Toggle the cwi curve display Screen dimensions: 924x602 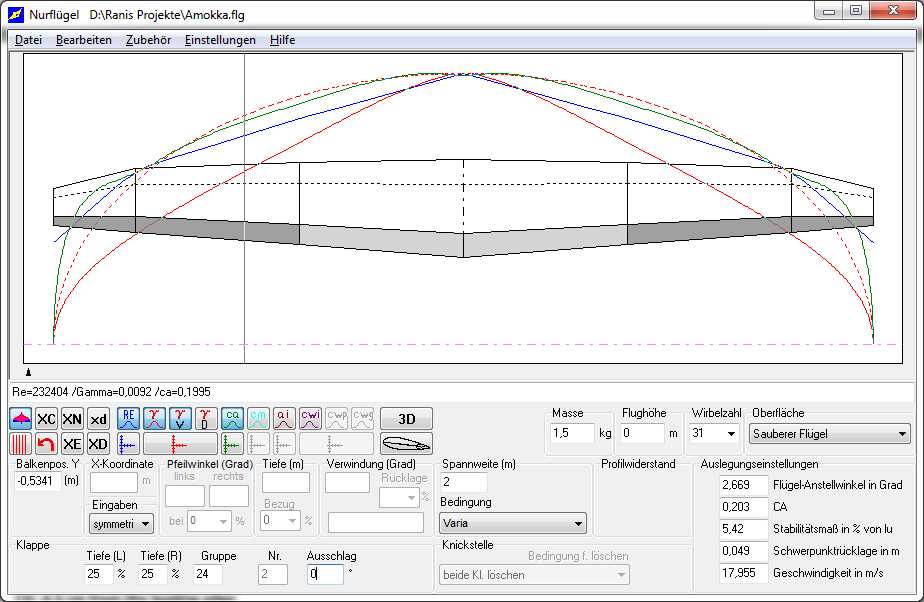coord(310,419)
